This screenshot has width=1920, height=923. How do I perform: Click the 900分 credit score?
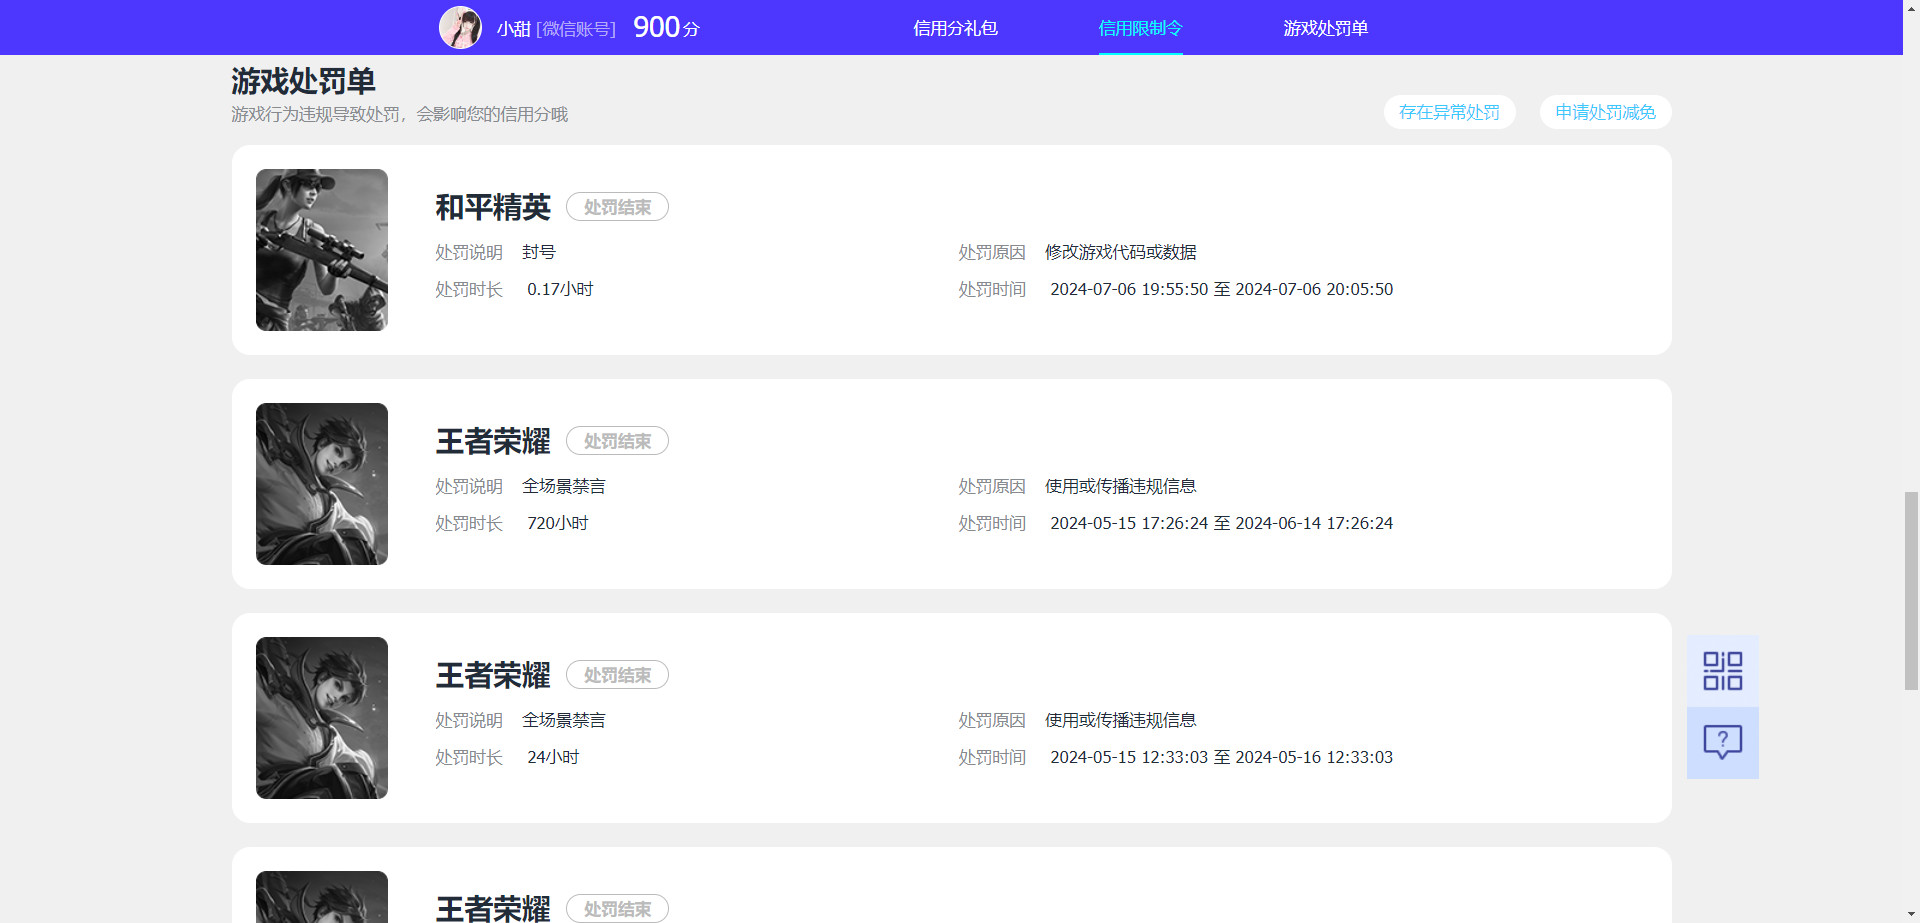(666, 28)
